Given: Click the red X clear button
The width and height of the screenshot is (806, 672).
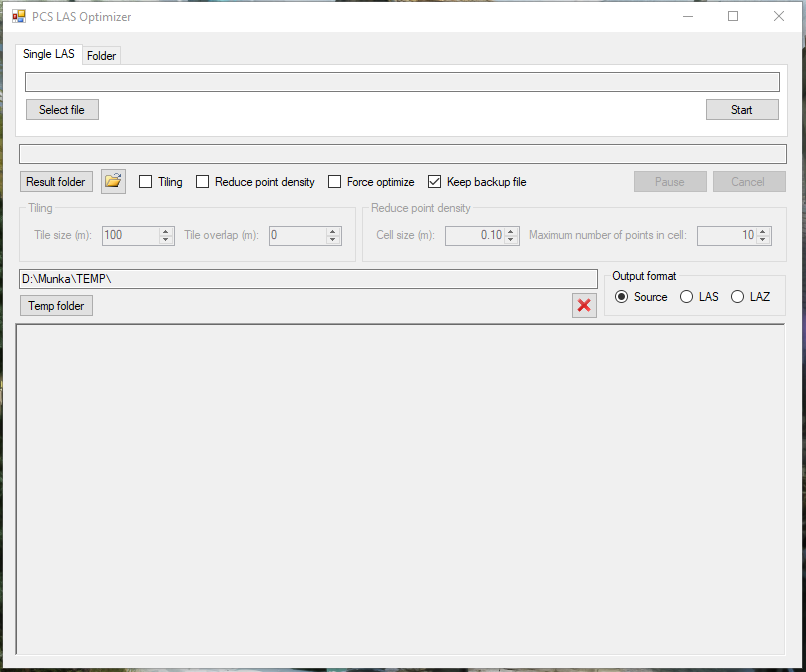Looking at the screenshot, I should coord(584,305).
